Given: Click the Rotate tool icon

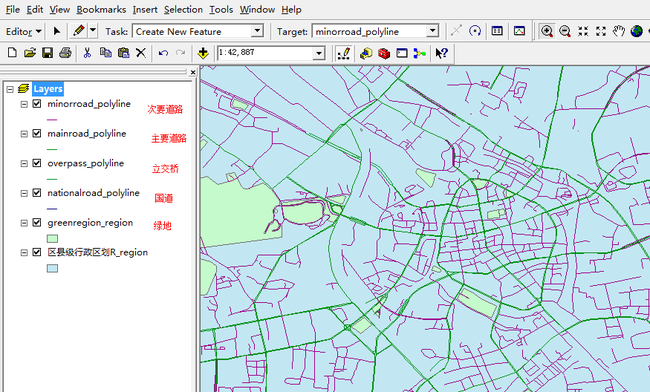Looking at the screenshot, I should [475, 31].
